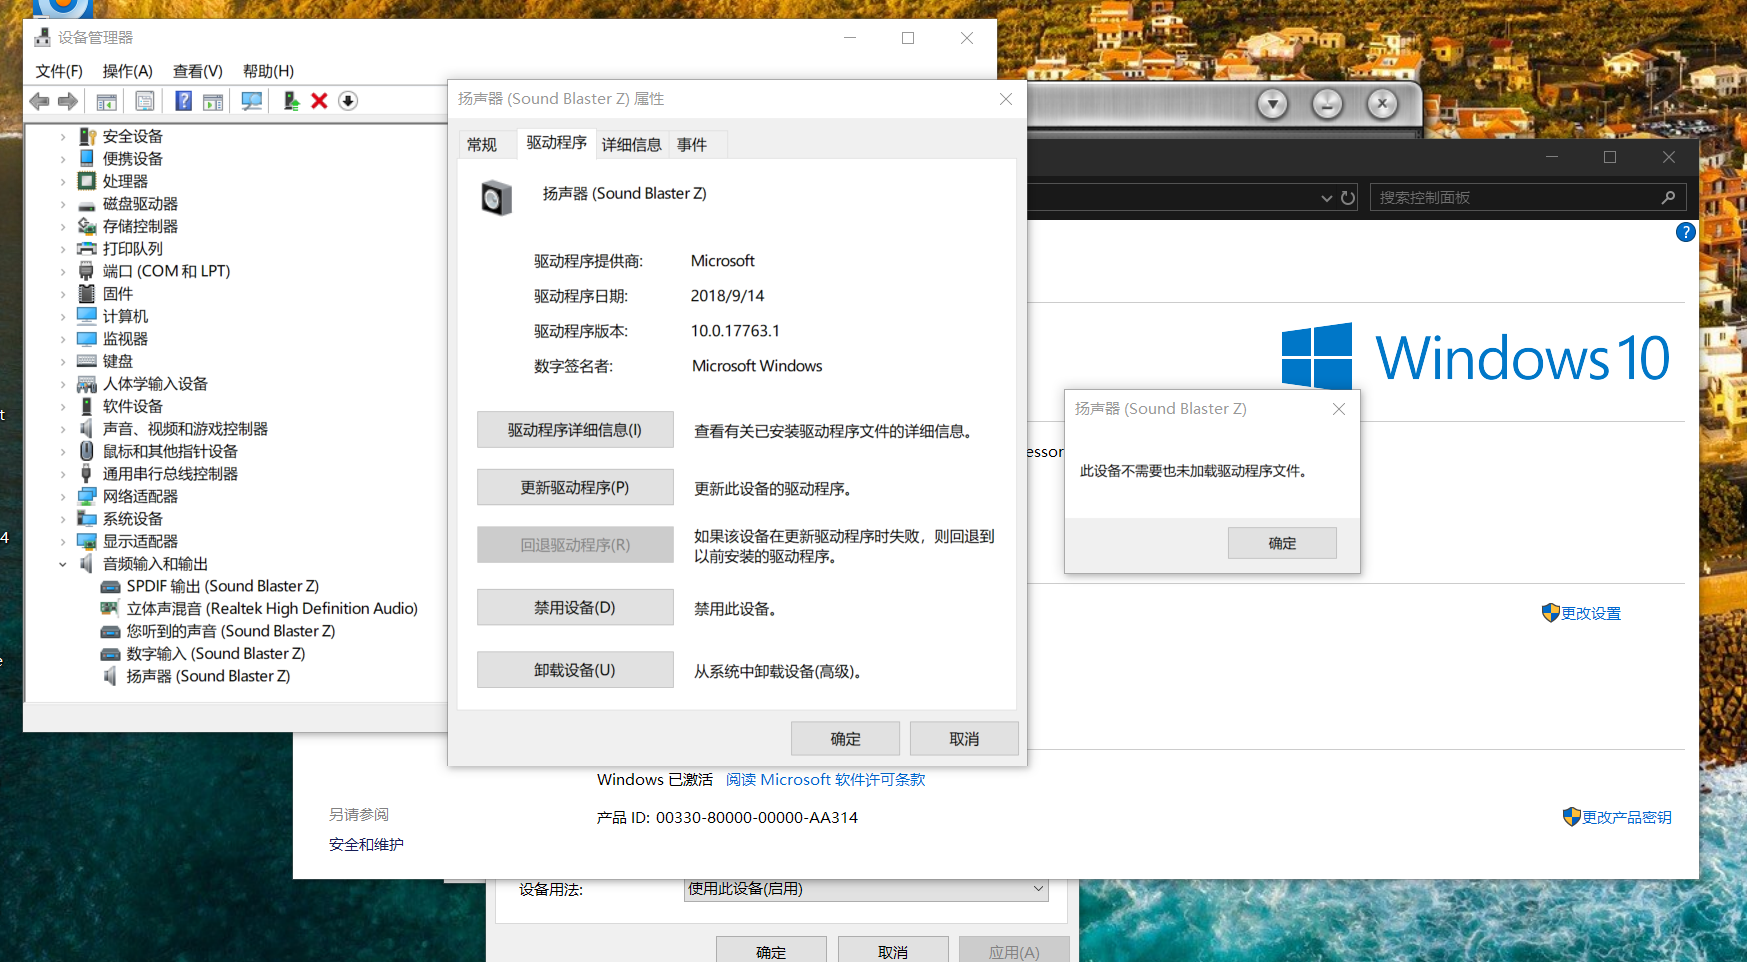The image size is (1747, 962).
Task: Click the refresh icon next to address bar
Action: 1348,198
